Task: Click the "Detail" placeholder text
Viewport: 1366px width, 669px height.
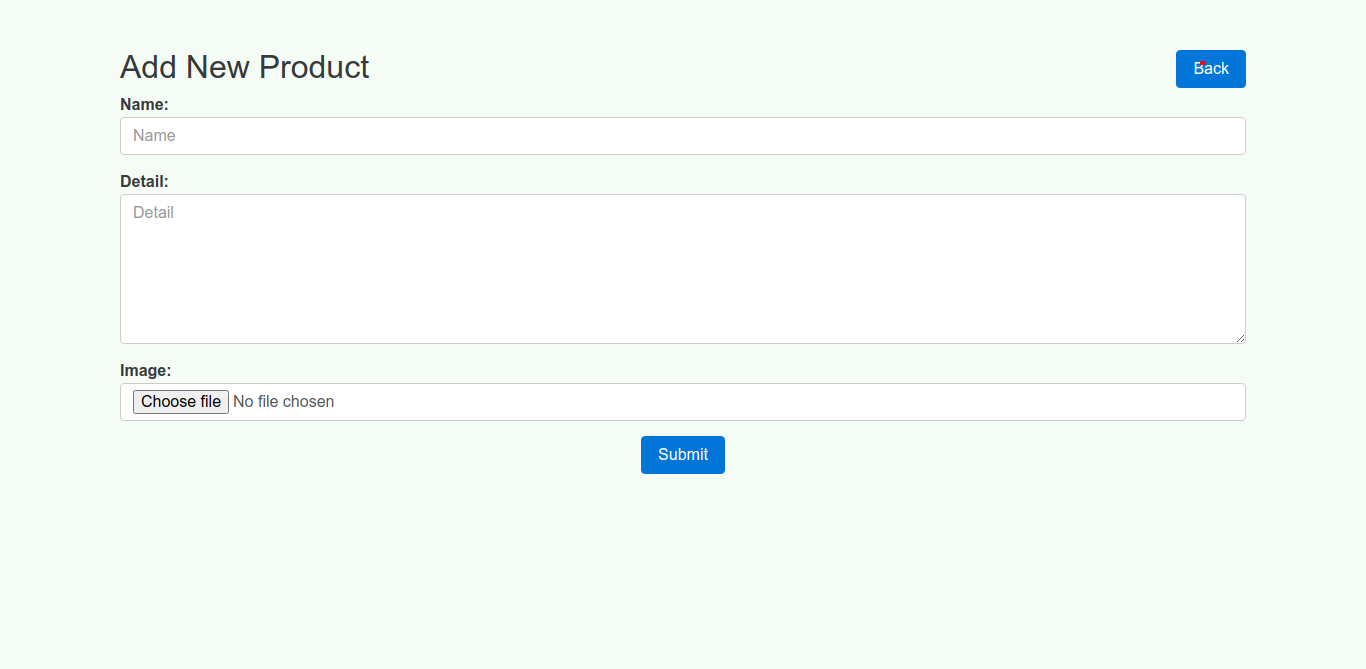Action: [x=153, y=213]
